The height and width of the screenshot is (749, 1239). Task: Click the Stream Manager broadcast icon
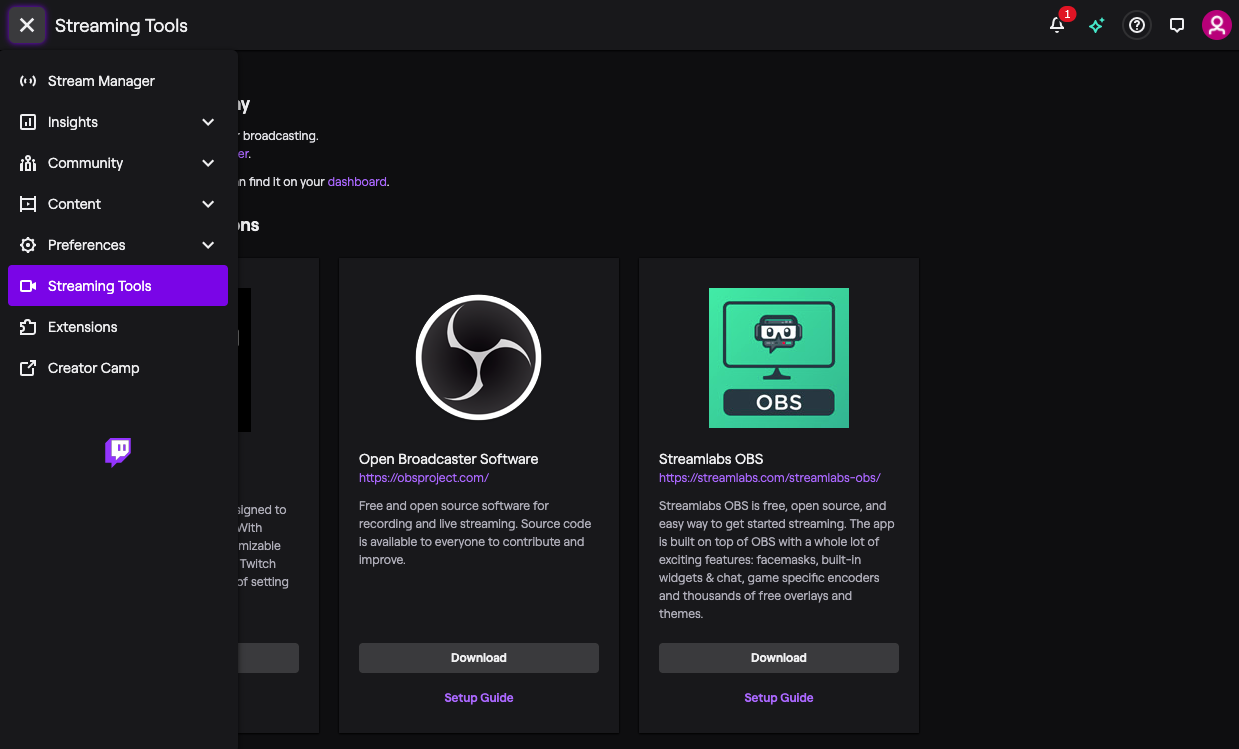(x=28, y=81)
